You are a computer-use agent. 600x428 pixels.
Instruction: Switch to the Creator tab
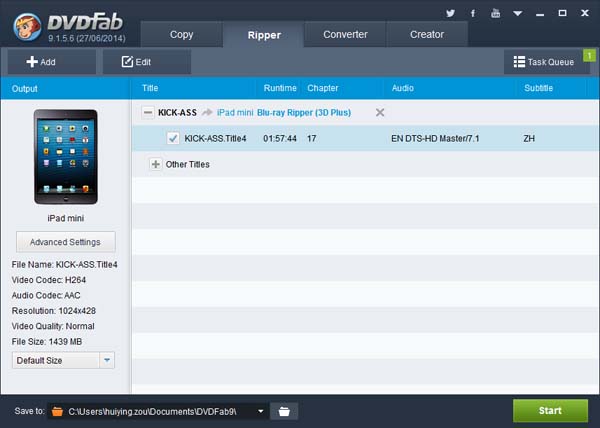pos(427,34)
